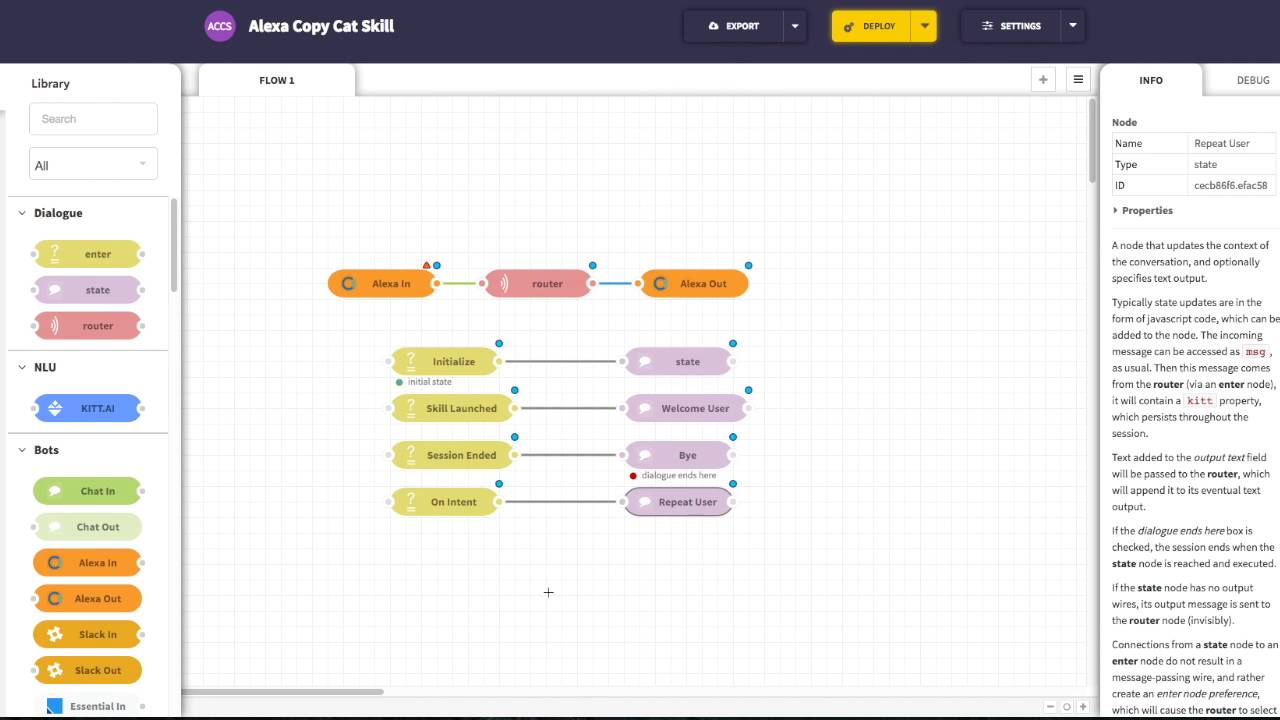Open the Deploy dropdown arrow
Screen dimensions: 1280x720
point(924,26)
